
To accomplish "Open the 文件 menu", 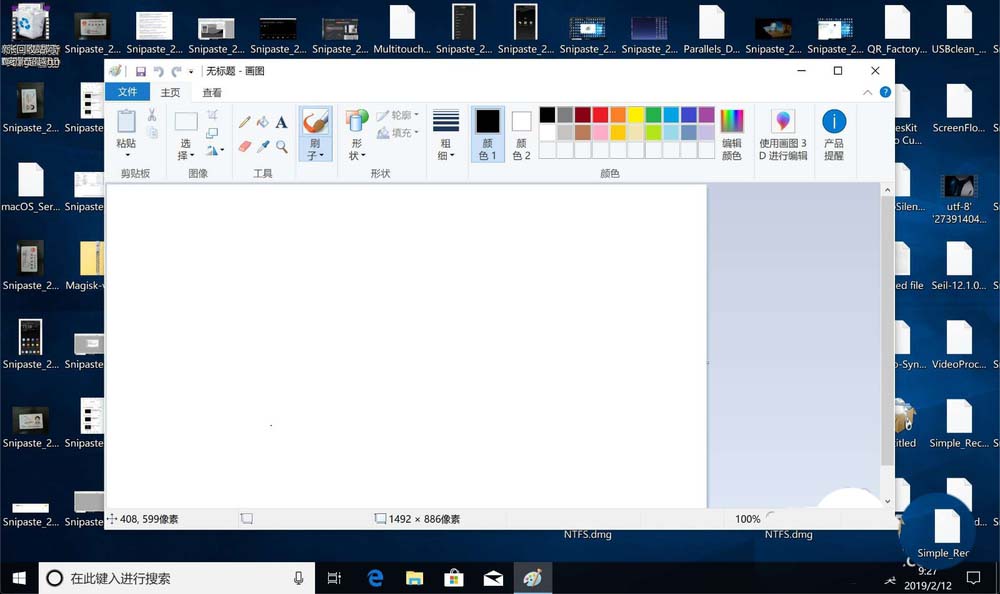I will point(127,91).
